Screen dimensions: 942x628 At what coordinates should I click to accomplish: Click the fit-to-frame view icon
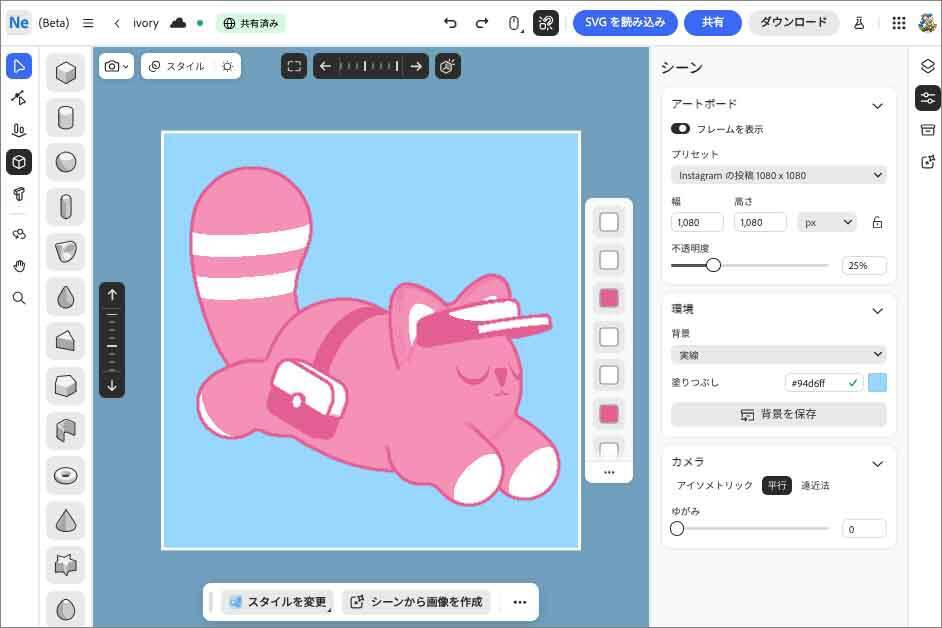point(294,66)
